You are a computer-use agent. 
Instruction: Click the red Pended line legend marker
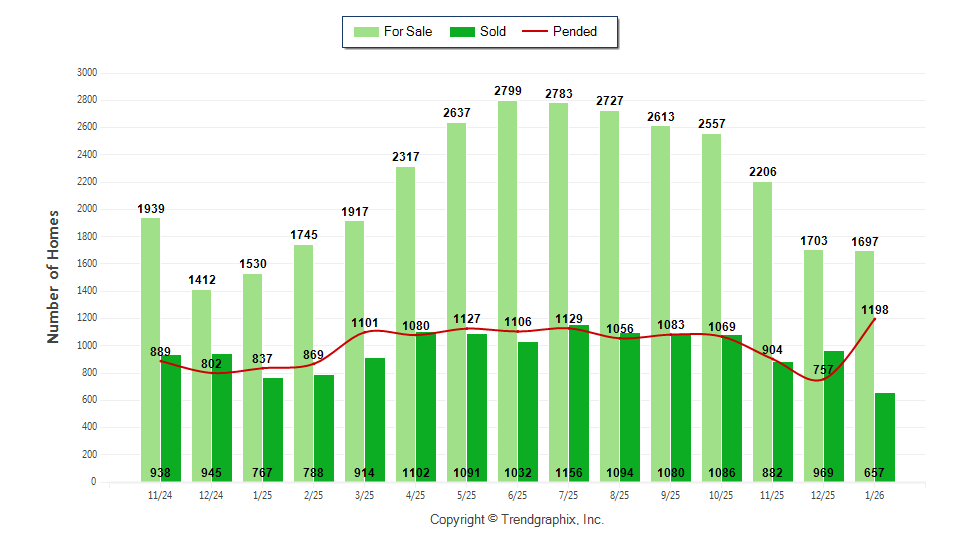[535, 32]
